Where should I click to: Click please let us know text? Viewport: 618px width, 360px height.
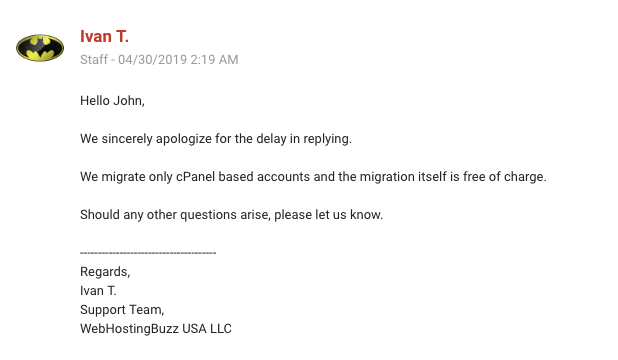[328, 215]
